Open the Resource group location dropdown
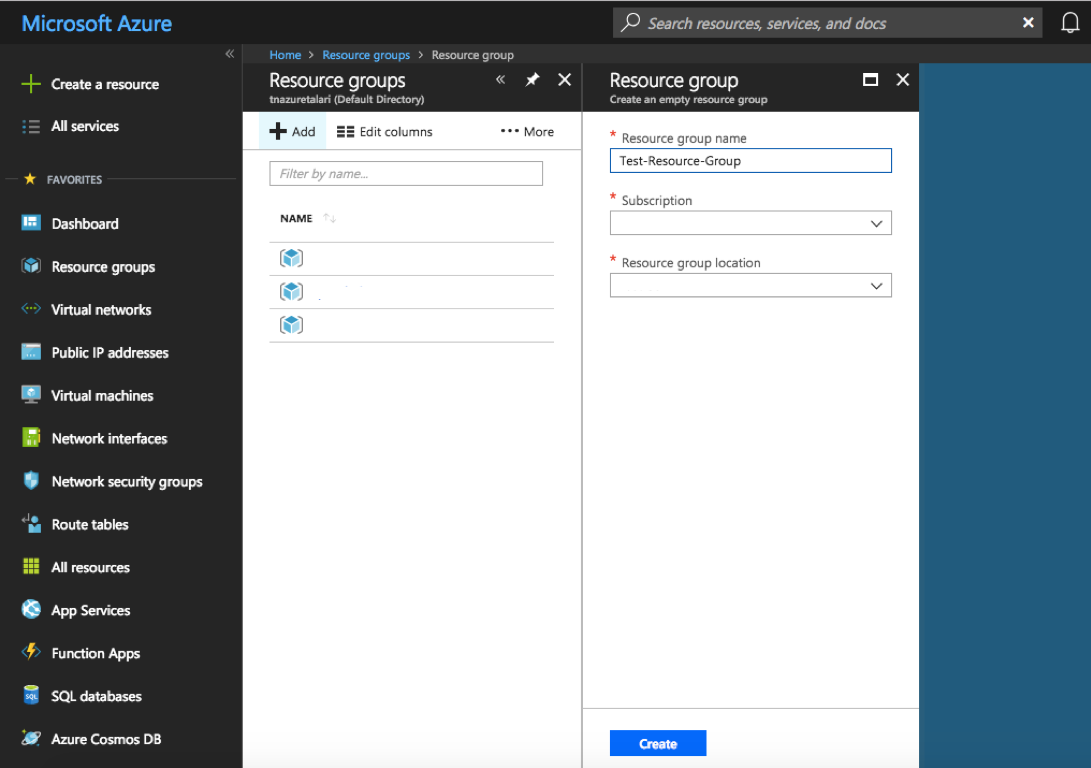This screenshot has width=1091, height=768. tap(750, 286)
